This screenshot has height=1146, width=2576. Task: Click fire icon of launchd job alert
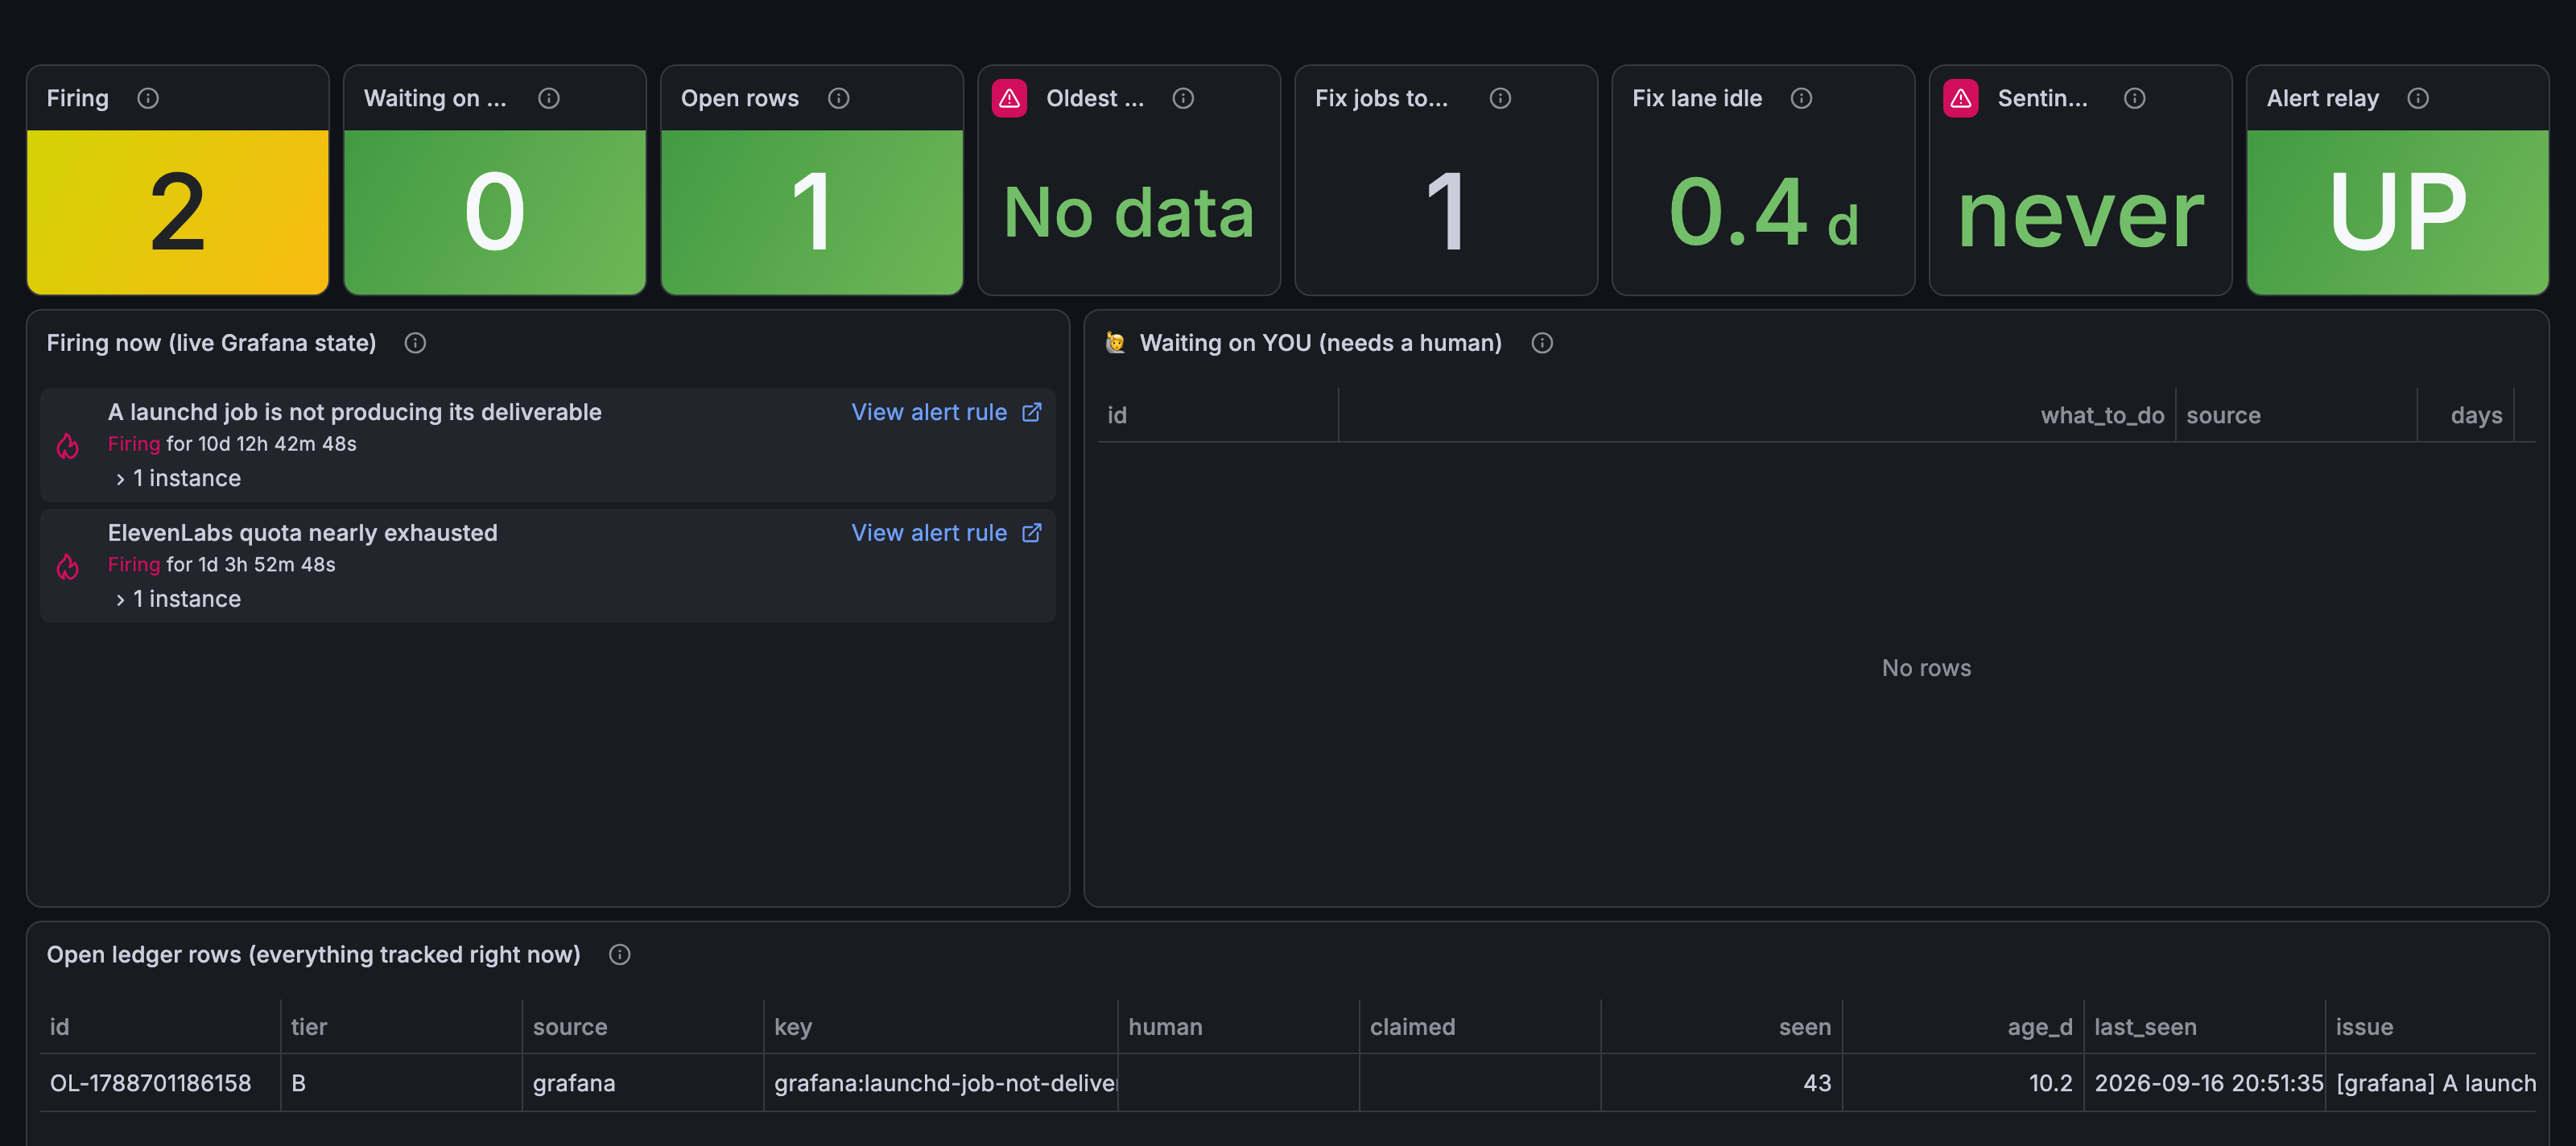point(67,446)
